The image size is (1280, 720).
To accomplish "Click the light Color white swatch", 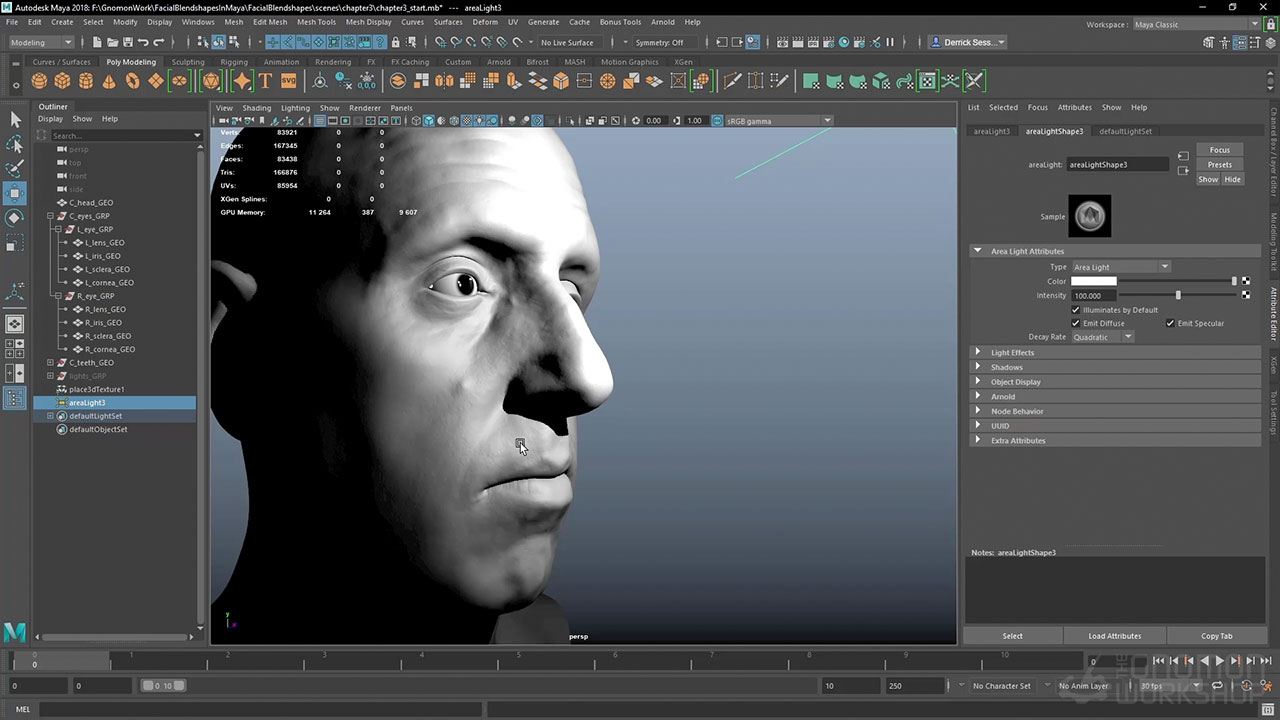I will point(1093,281).
